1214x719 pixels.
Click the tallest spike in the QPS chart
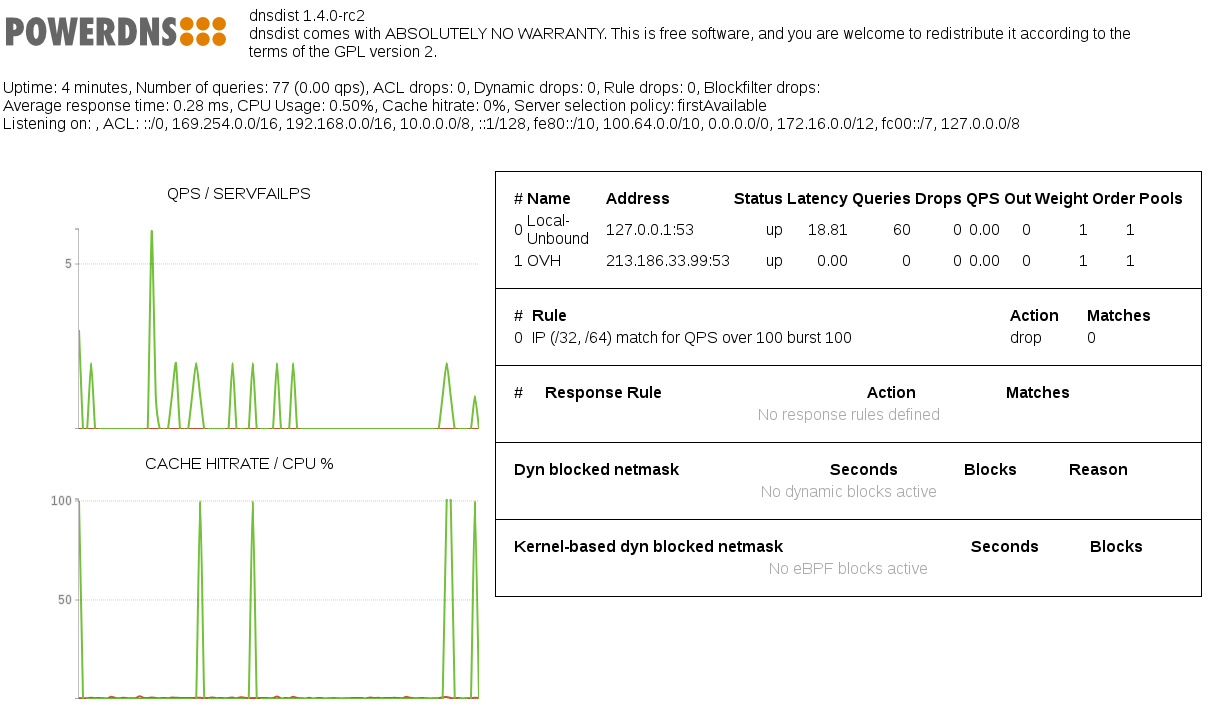click(151, 234)
